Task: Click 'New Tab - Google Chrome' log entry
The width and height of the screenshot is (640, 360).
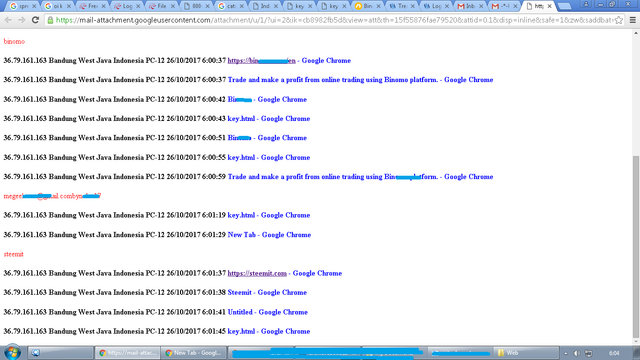Action: (x=269, y=235)
